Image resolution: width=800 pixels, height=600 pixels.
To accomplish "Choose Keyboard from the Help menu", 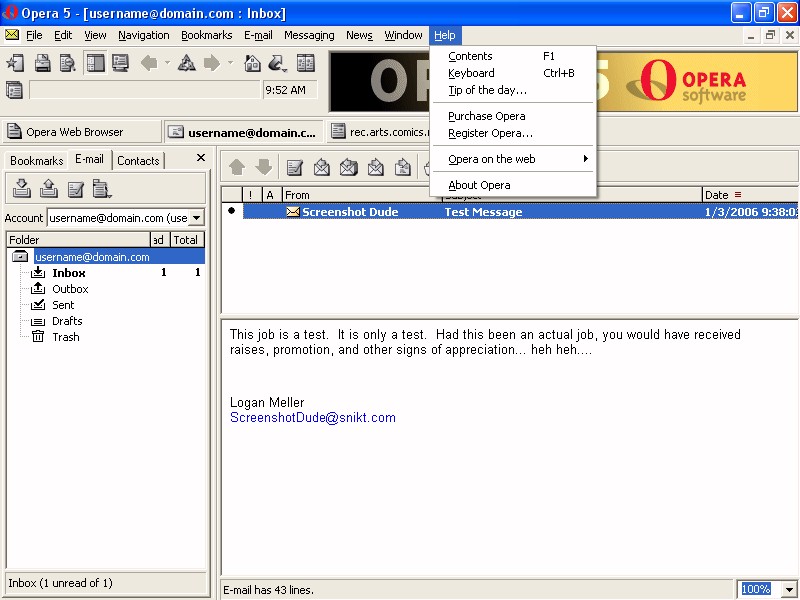I will click(513, 73).
